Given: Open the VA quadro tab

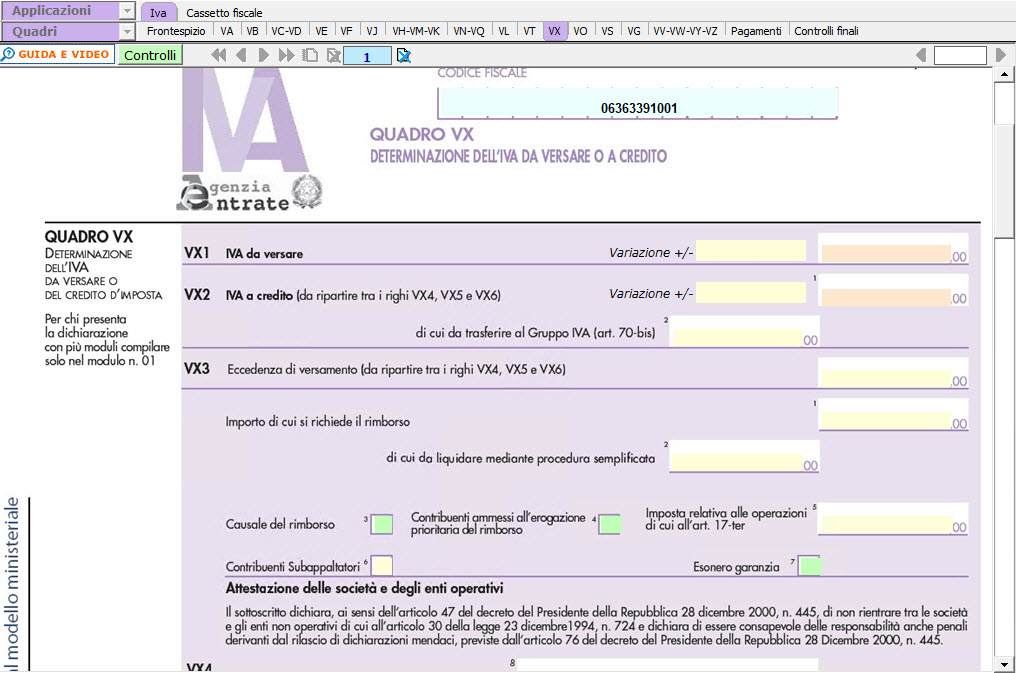Looking at the screenshot, I should [x=227, y=31].
